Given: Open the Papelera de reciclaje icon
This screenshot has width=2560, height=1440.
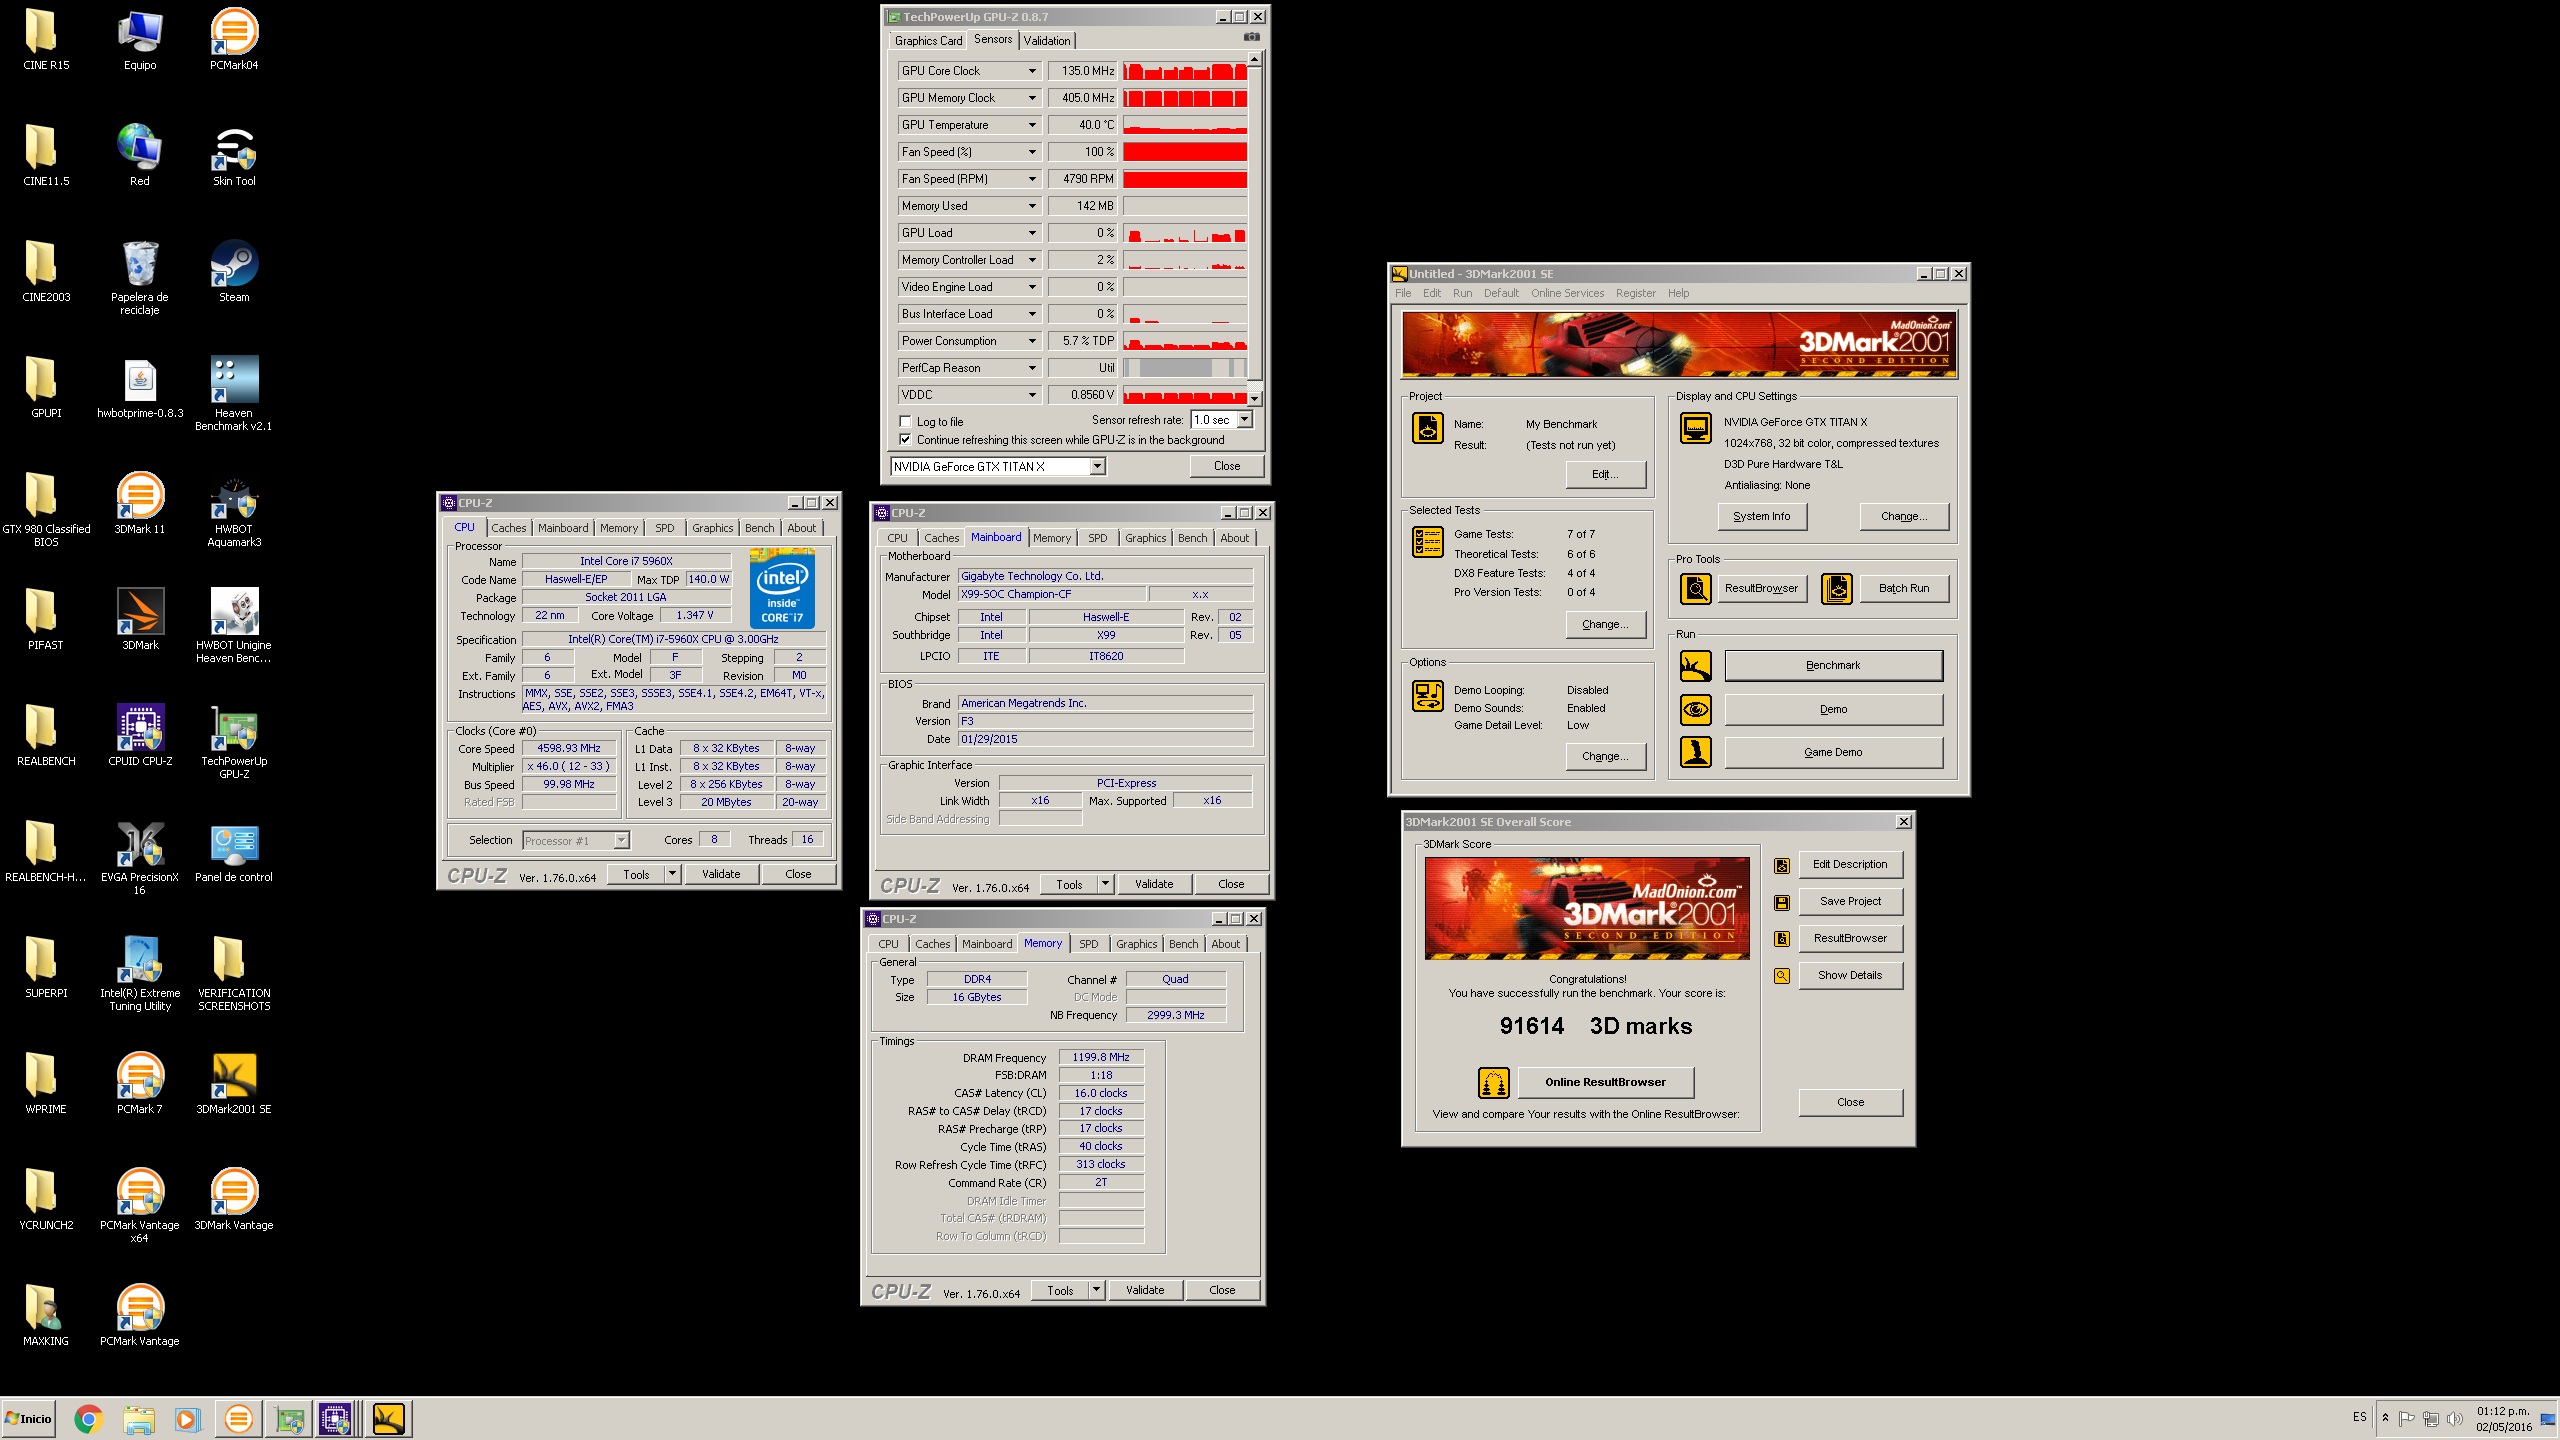Looking at the screenshot, I should pyautogui.click(x=140, y=277).
